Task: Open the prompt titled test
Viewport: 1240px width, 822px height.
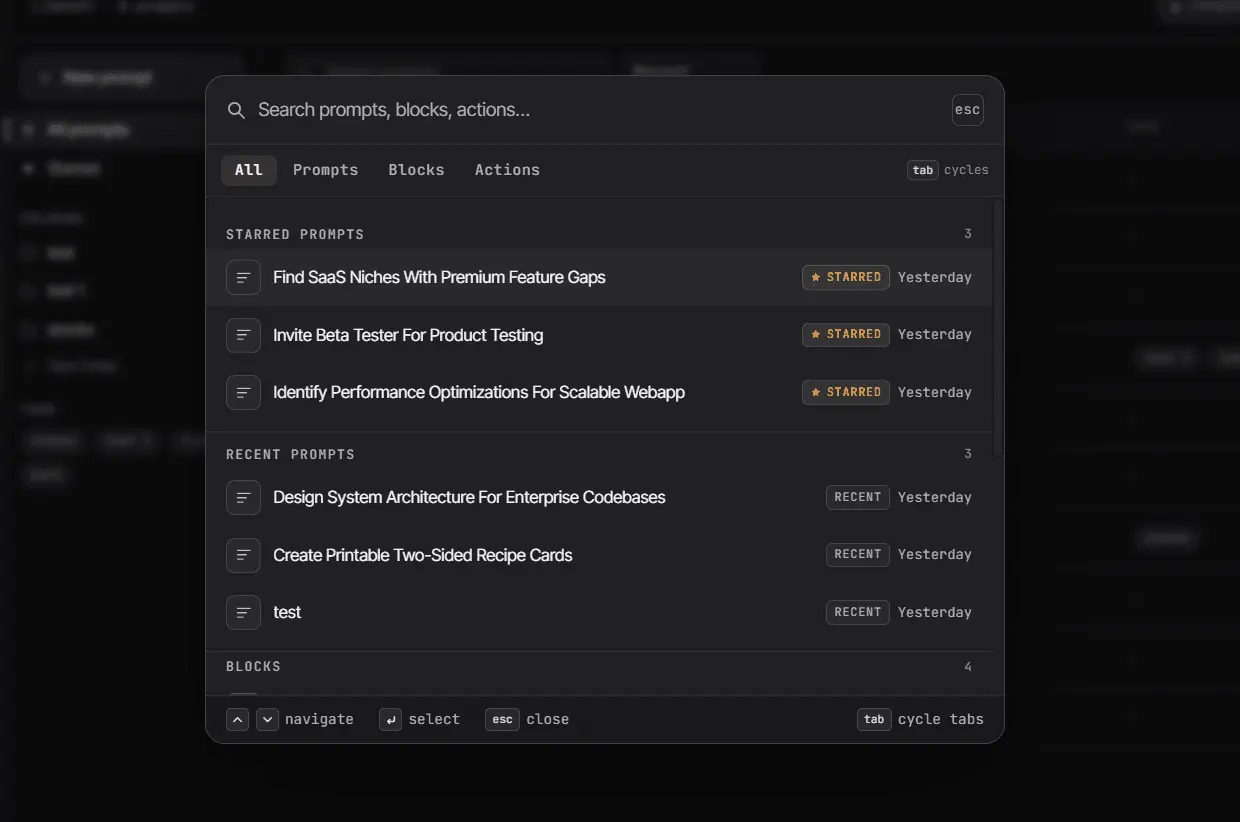Action: coord(599,612)
